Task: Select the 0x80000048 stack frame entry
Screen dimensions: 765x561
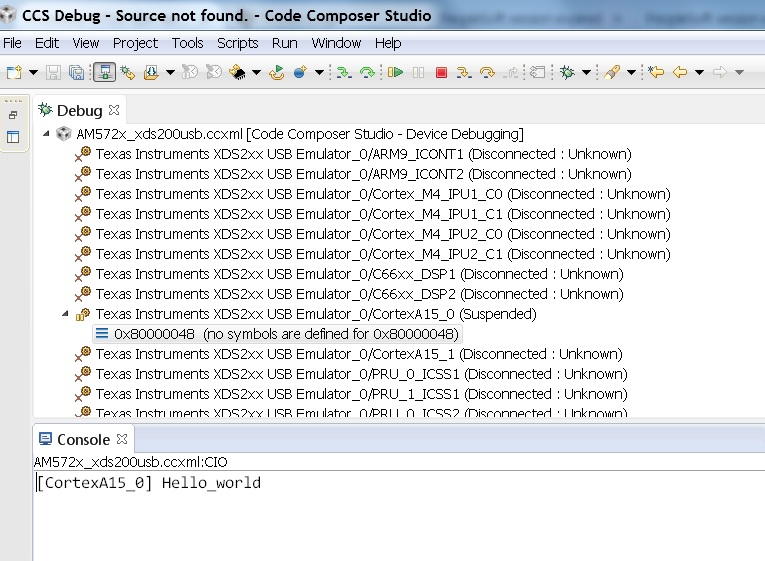Action: click(x=285, y=334)
